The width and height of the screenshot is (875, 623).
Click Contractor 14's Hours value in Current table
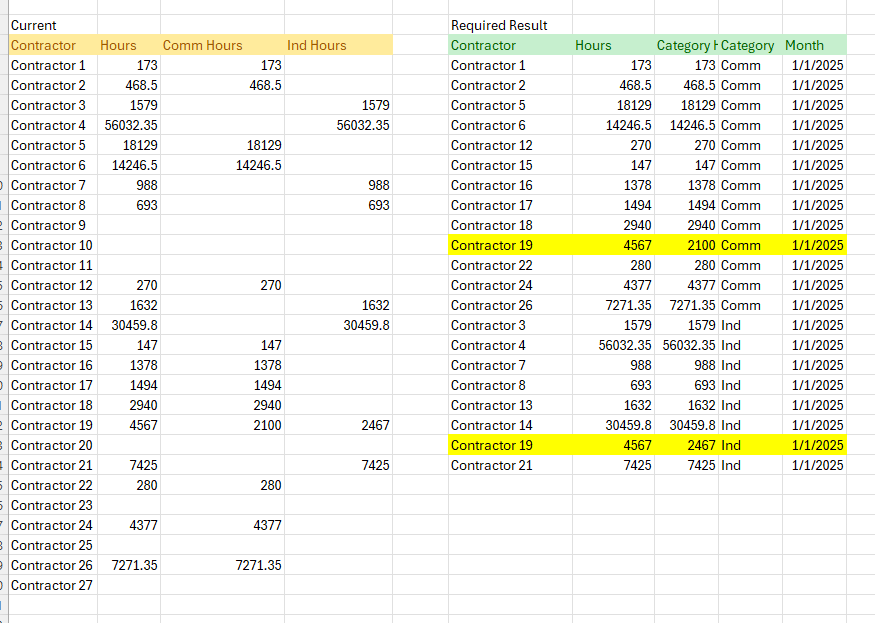tap(133, 325)
